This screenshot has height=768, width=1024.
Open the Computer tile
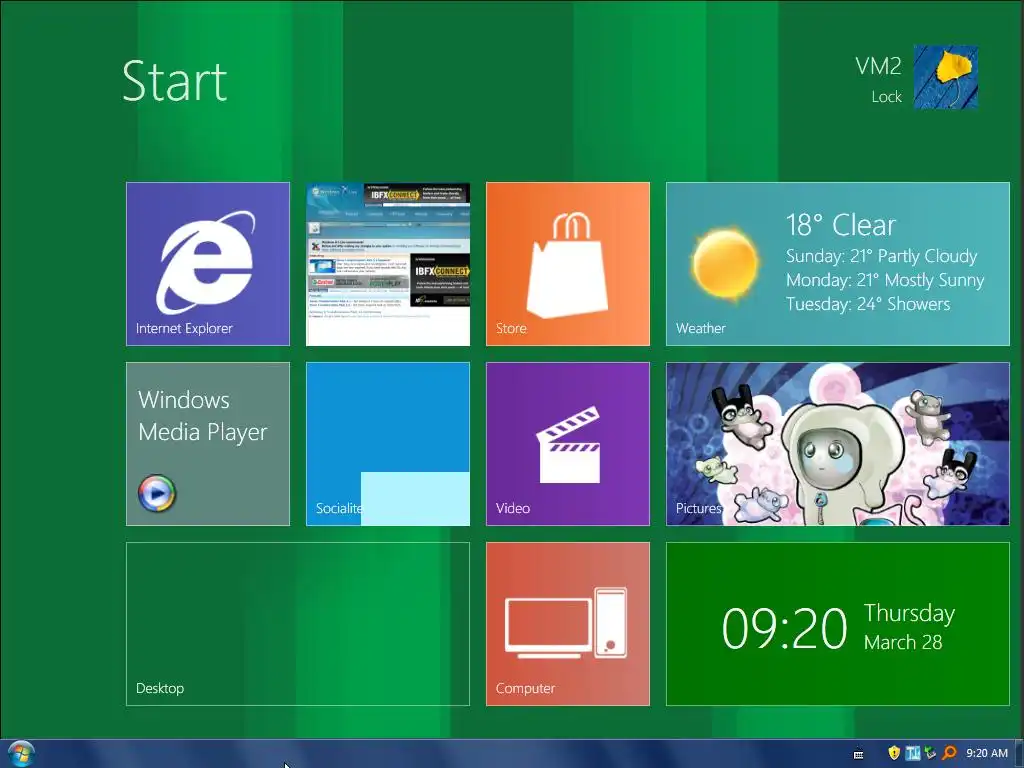tap(568, 624)
